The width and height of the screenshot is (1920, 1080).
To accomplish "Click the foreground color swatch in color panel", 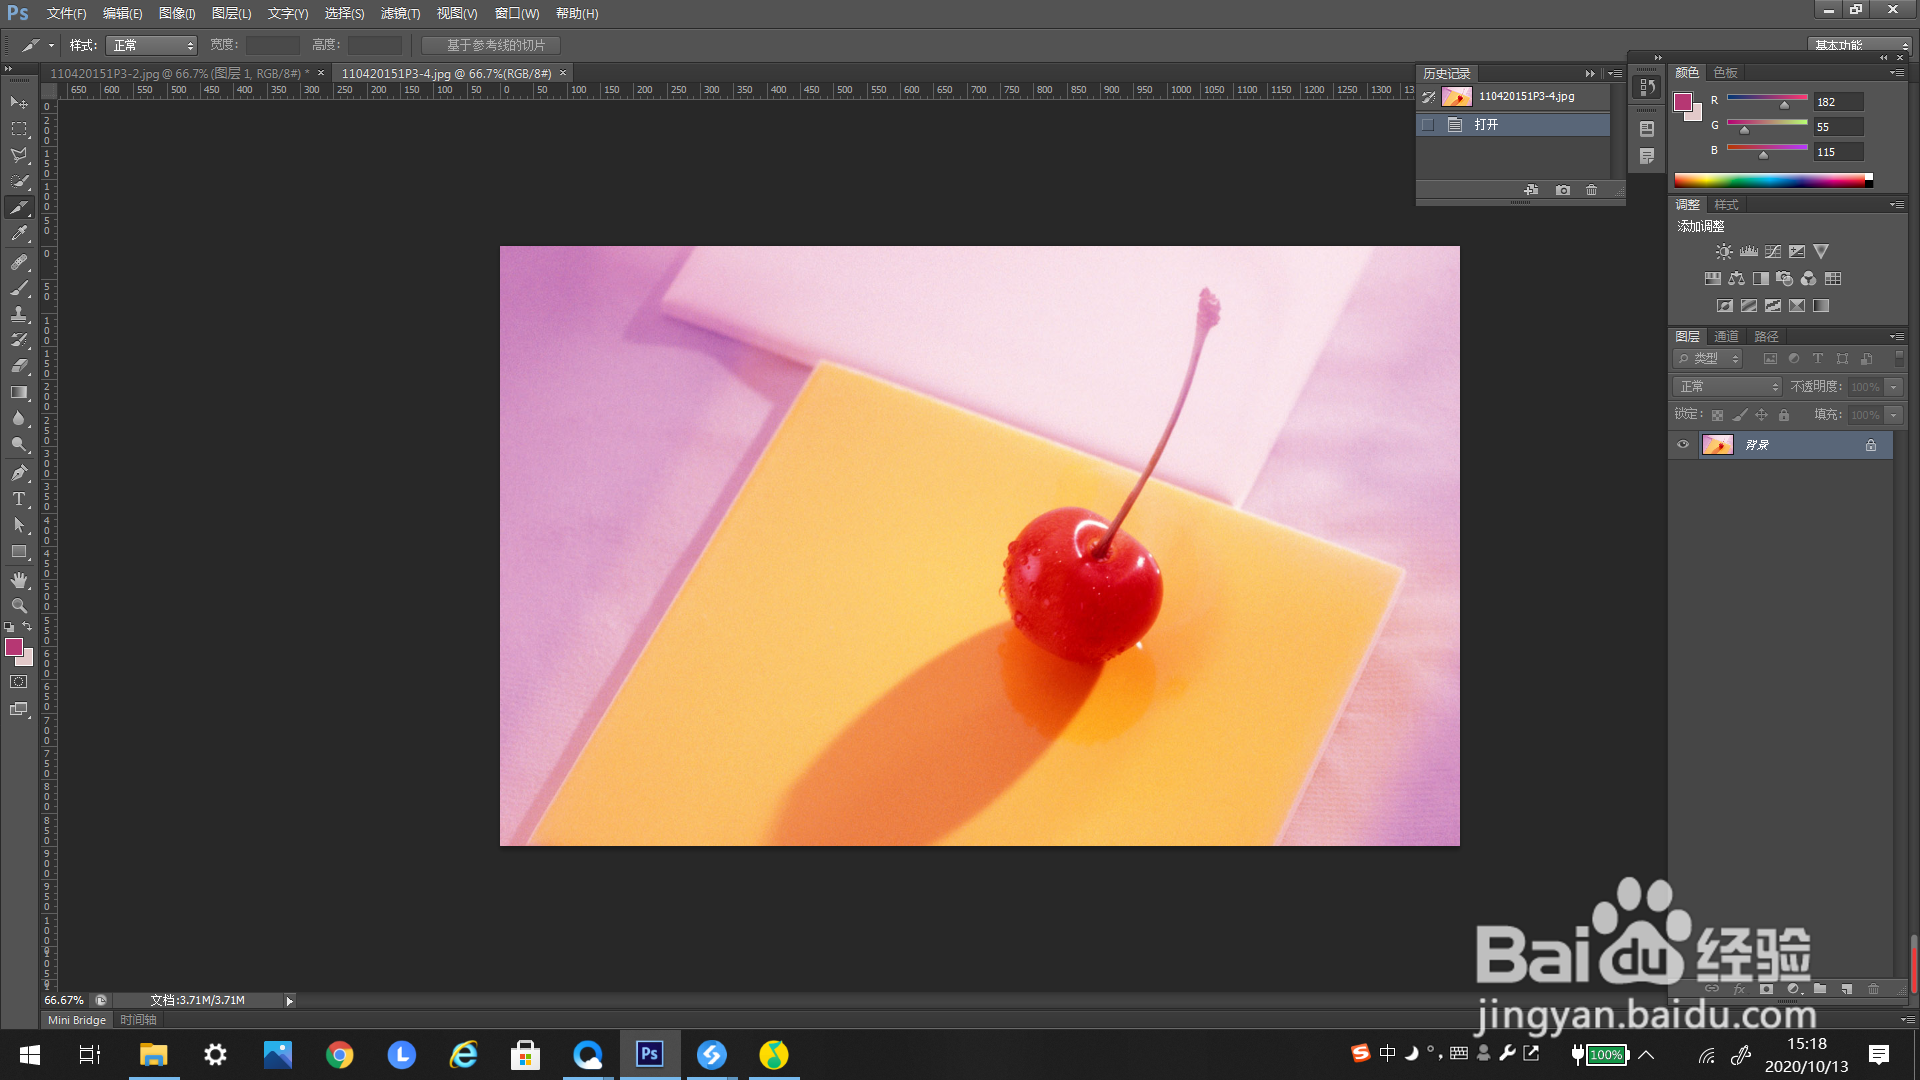I will point(1683,102).
